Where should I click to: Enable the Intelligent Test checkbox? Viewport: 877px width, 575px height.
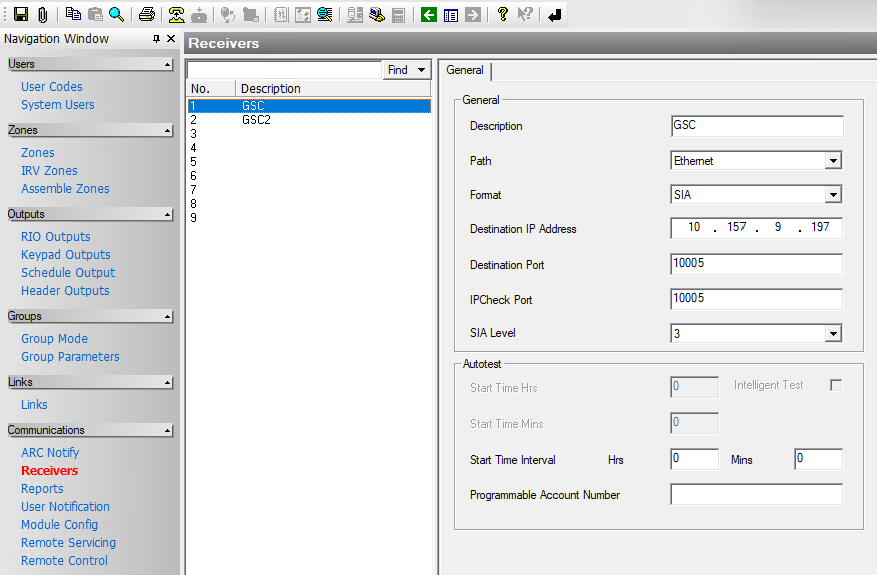click(x=836, y=385)
